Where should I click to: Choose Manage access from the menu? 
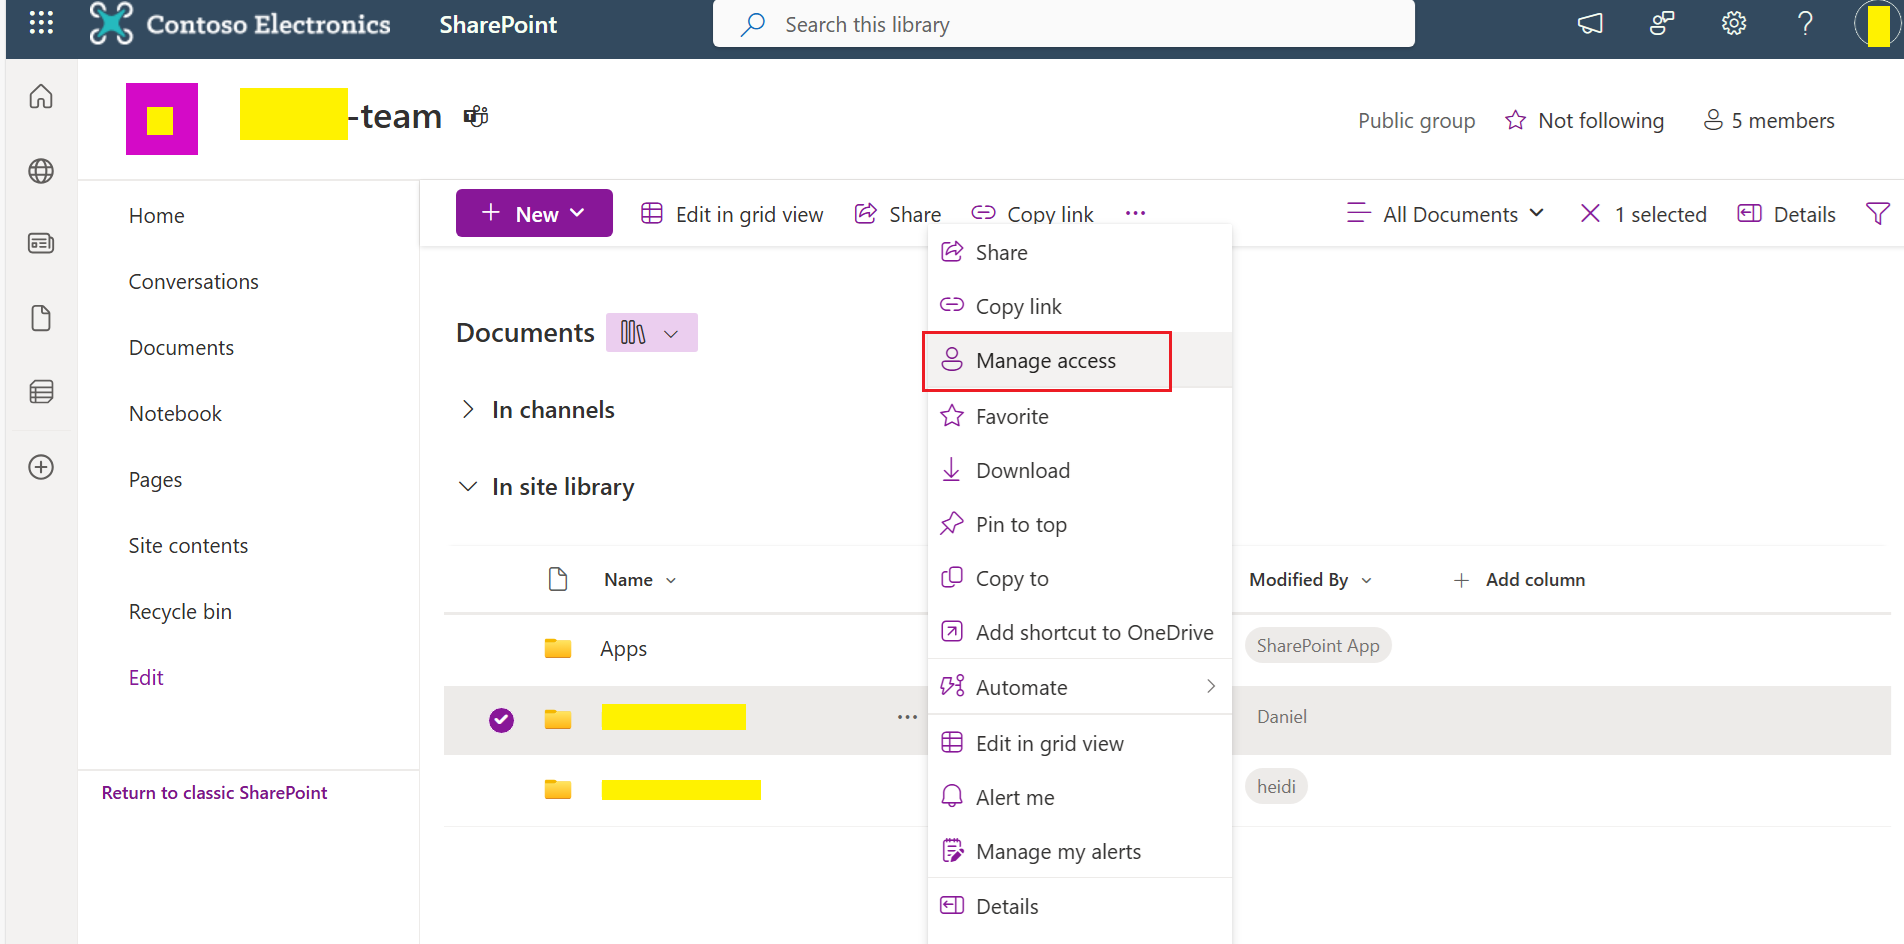[1047, 361]
